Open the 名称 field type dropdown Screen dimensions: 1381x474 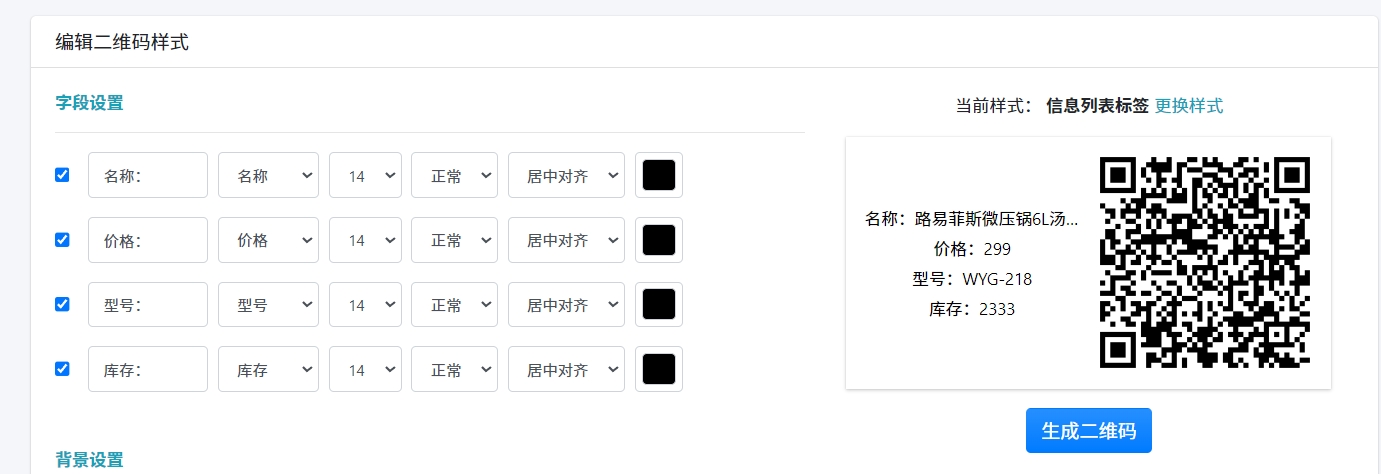268,176
